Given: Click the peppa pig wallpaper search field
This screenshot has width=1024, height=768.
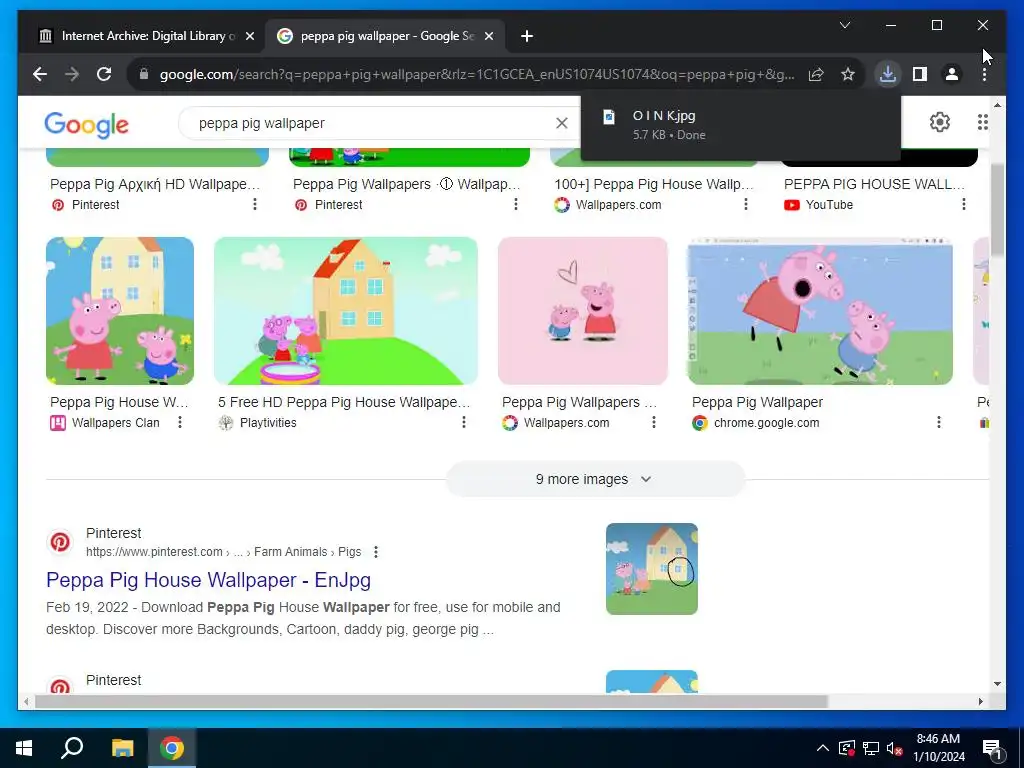Looking at the screenshot, I should 372,123.
